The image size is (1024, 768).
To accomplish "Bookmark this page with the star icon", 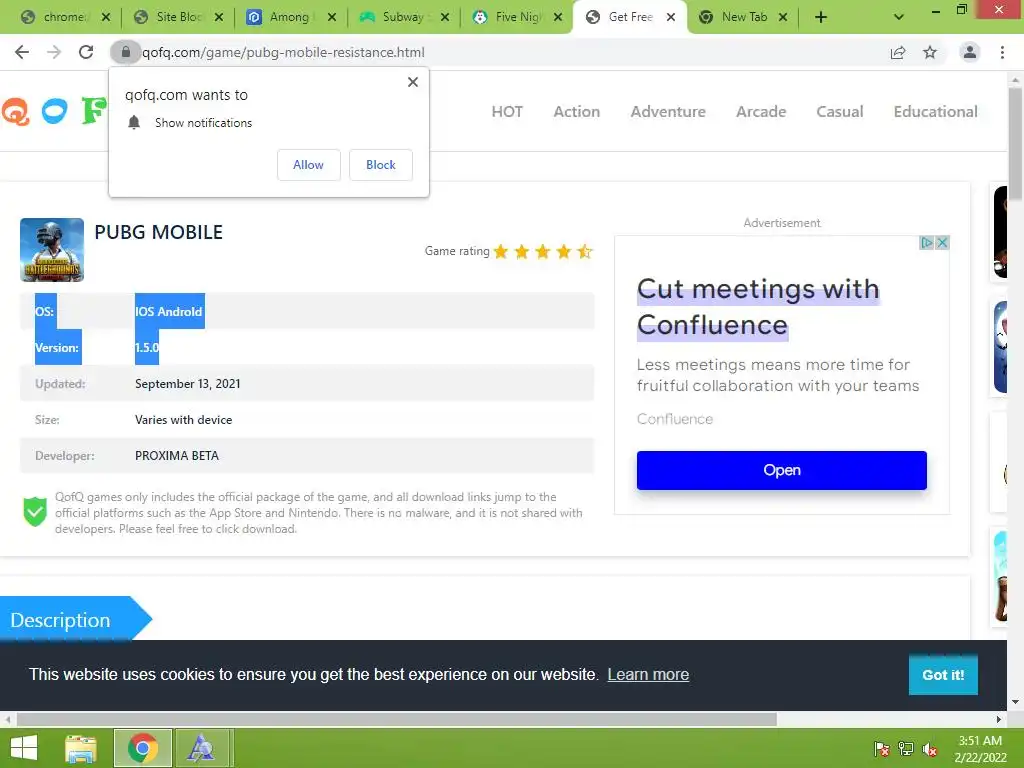I will pyautogui.click(x=930, y=52).
